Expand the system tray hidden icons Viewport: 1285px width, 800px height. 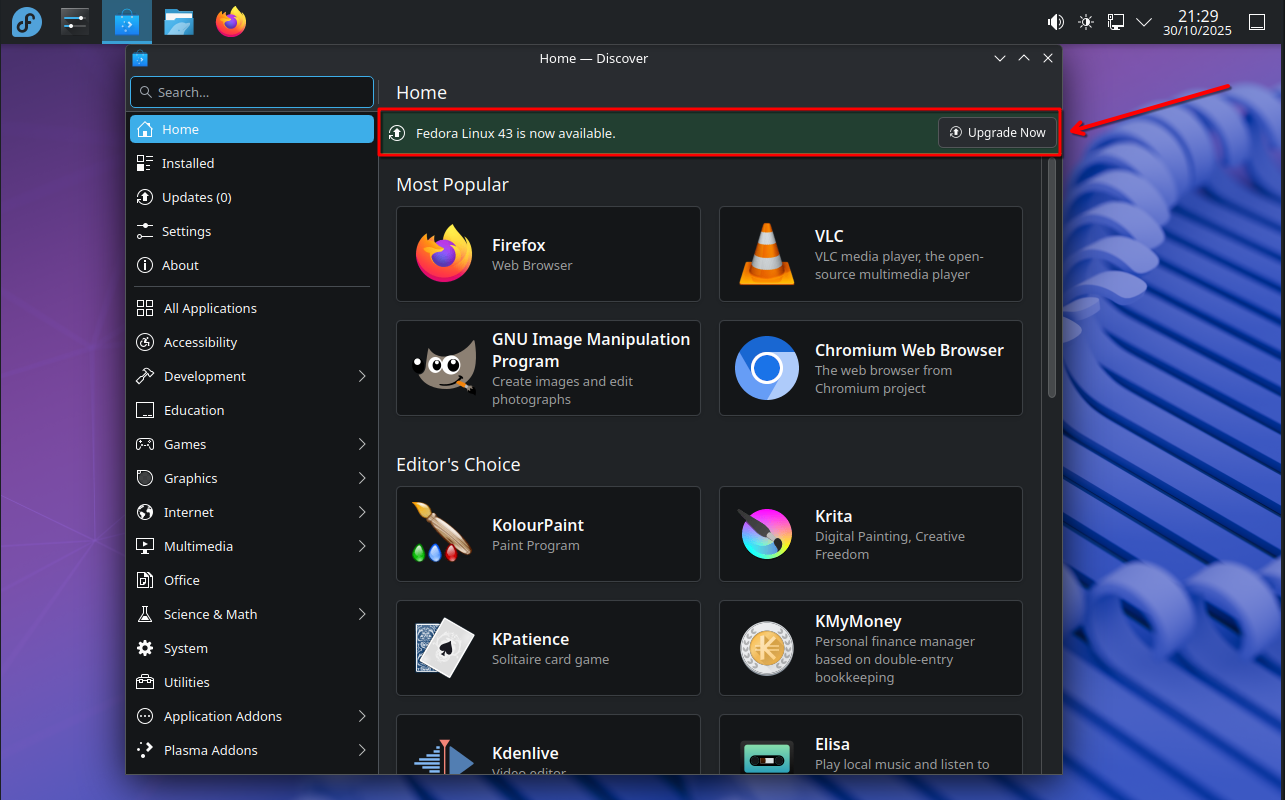coord(1143,21)
